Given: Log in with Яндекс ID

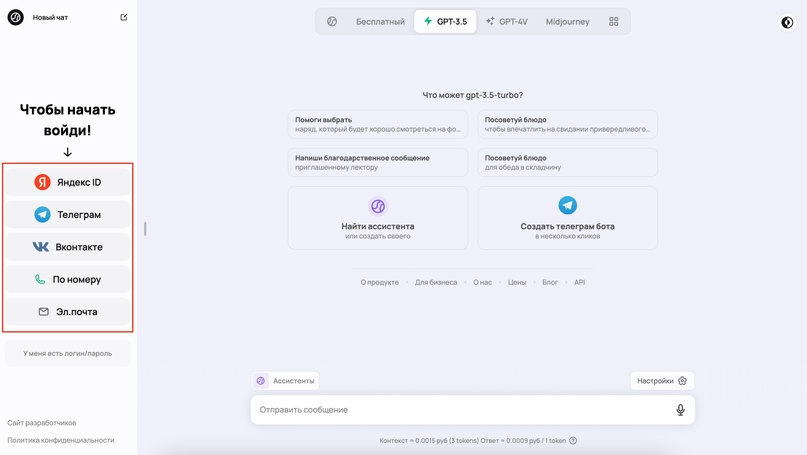Looking at the screenshot, I should tap(67, 182).
